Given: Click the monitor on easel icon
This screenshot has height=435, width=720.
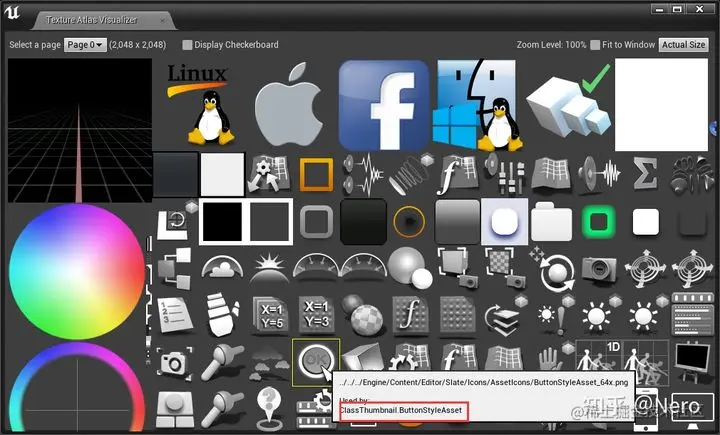Looking at the screenshot, I should tap(692, 362).
